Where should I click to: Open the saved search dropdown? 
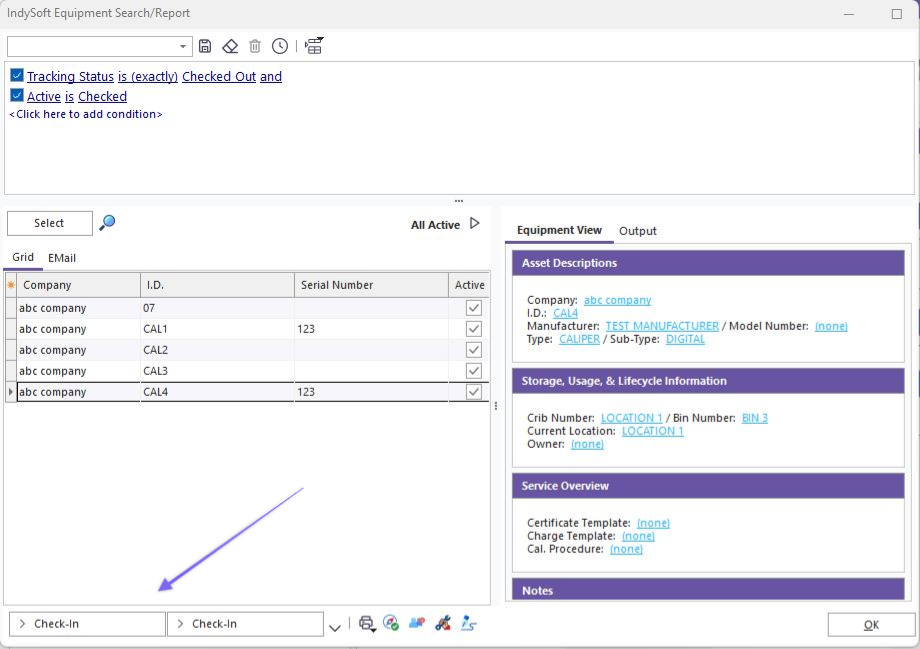tap(184, 47)
